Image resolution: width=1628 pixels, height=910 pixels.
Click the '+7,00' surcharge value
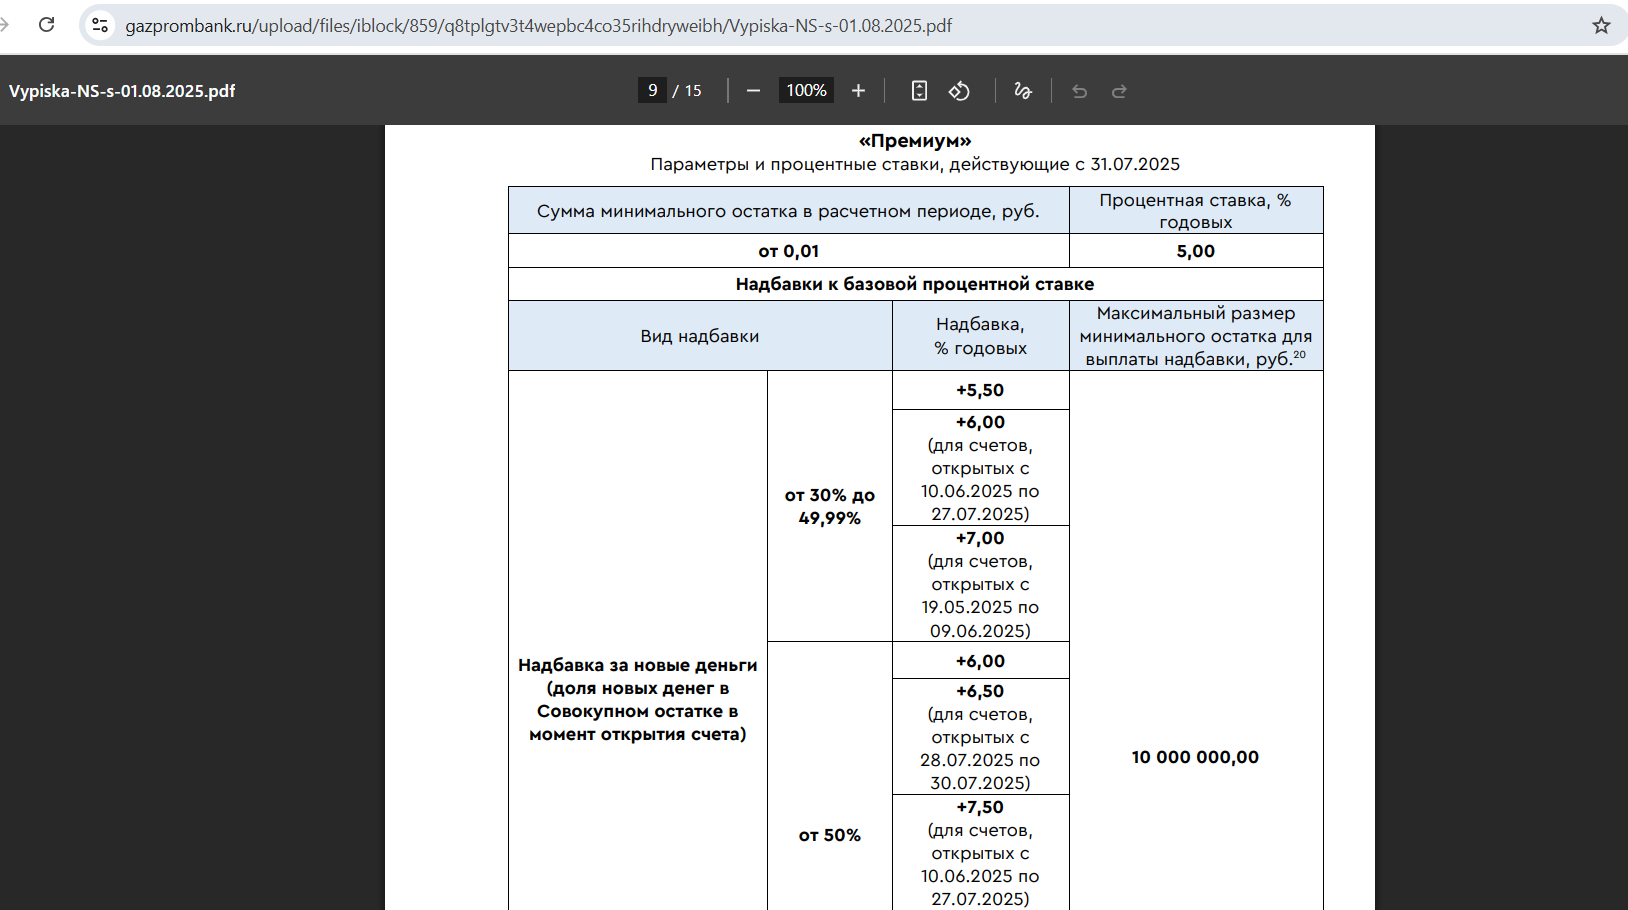[980, 538]
